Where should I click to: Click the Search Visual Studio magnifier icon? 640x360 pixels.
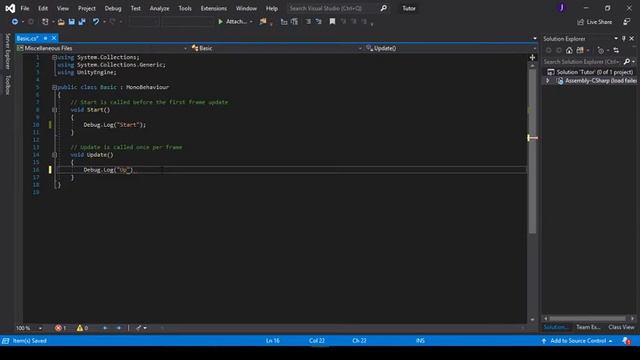coord(384,8)
